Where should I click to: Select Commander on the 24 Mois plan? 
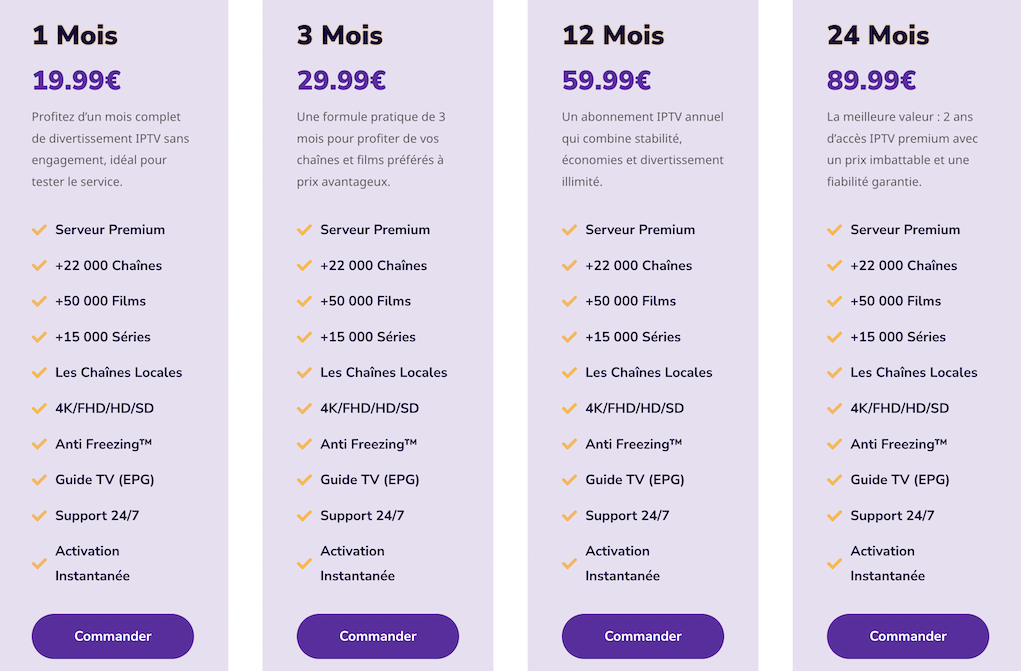point(907,636)
